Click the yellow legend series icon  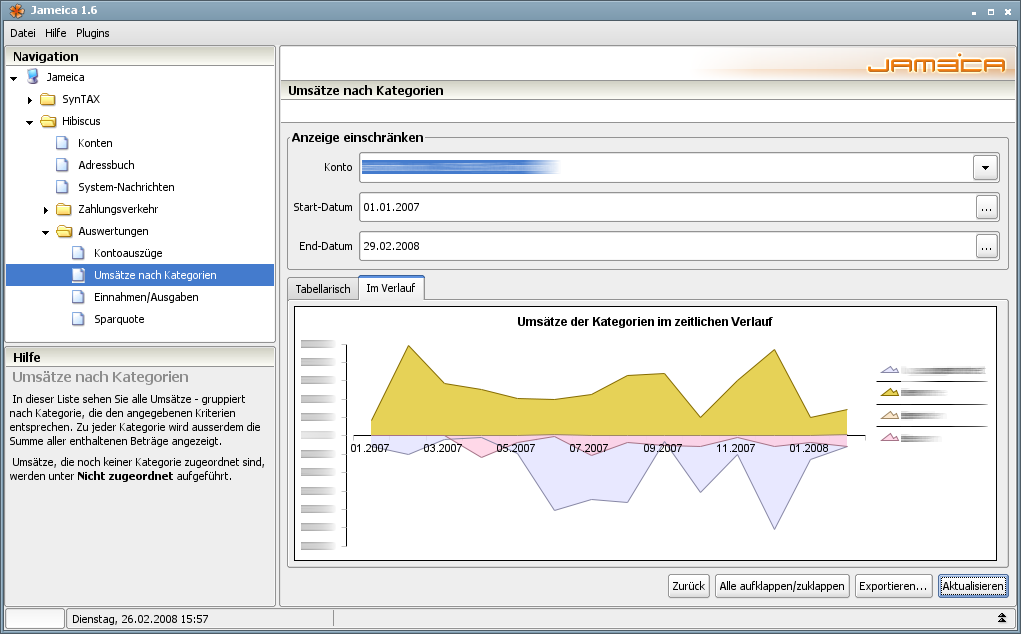(x=889, y=392)
